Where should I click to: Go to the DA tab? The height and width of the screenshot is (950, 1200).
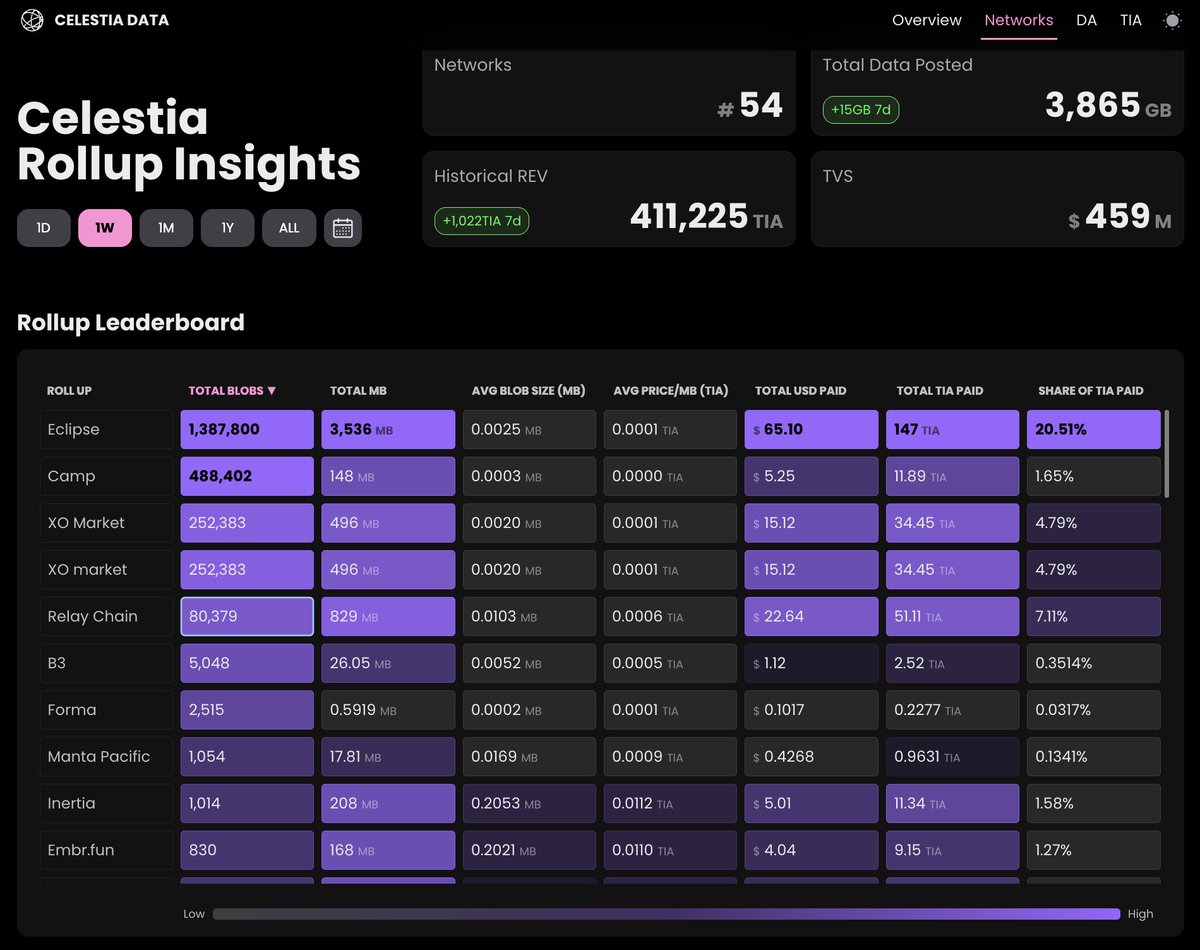[1087, 20]
